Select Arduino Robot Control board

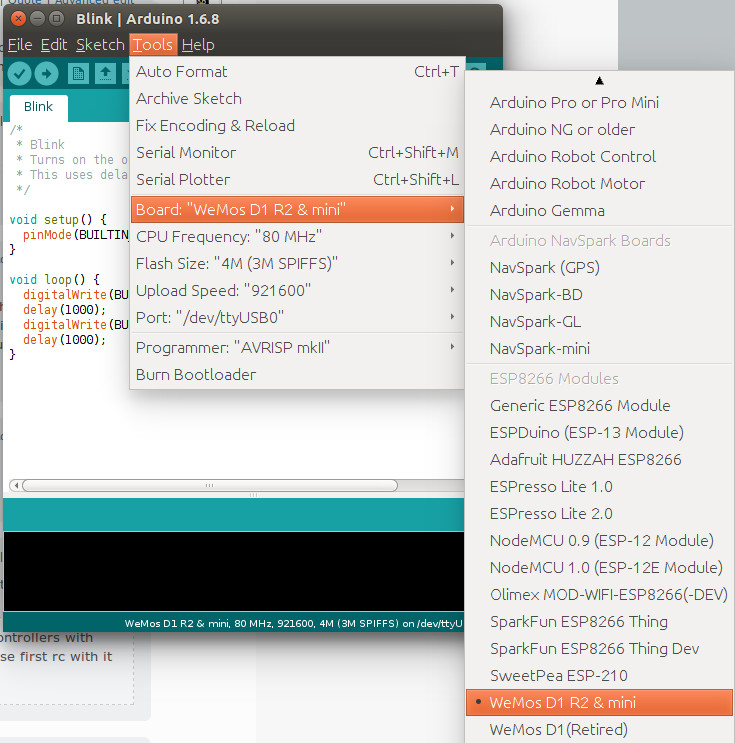(x=599, y=156)
